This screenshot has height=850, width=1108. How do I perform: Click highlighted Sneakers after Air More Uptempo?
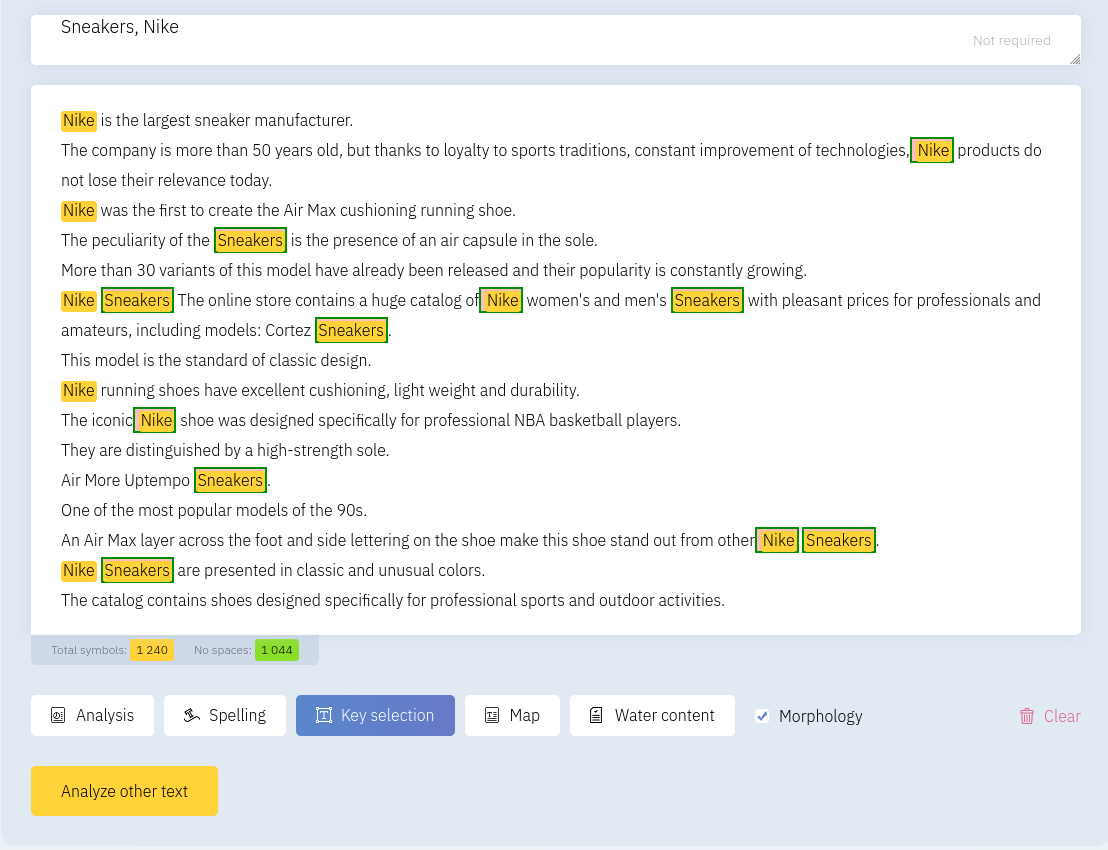pyautogui.click(x=230, y=481)
